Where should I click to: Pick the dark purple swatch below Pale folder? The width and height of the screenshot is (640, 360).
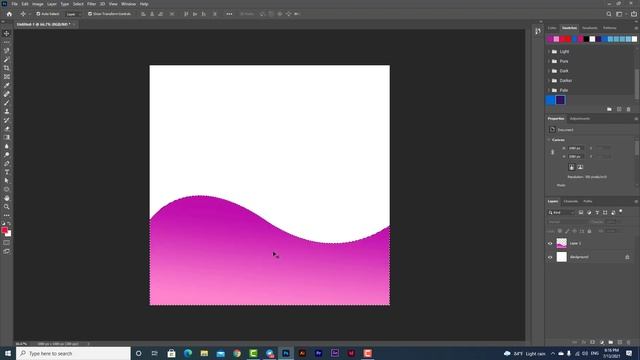coord(560,100)
